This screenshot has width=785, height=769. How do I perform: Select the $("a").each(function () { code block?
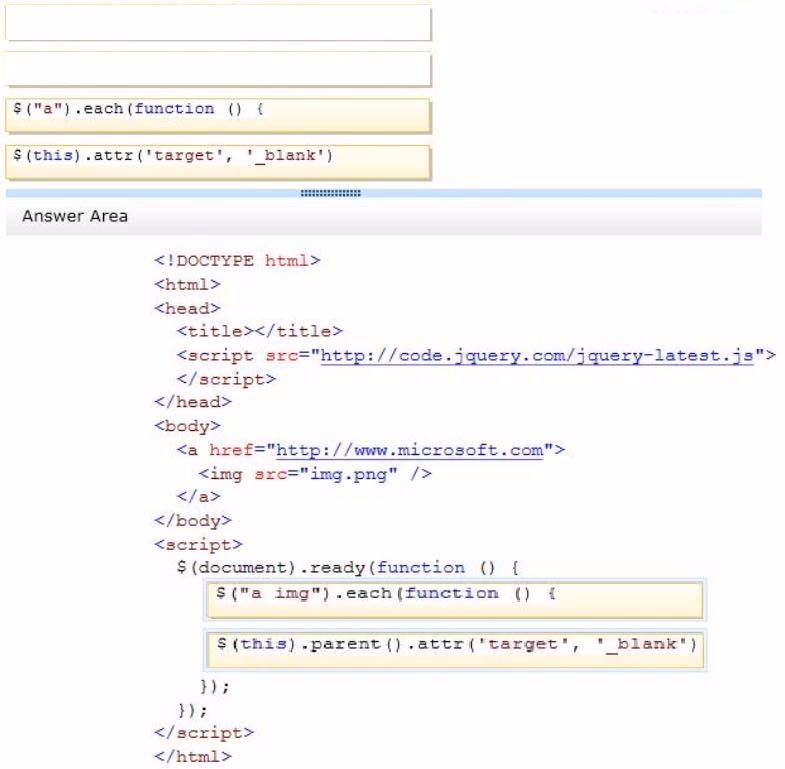point(218,116)
